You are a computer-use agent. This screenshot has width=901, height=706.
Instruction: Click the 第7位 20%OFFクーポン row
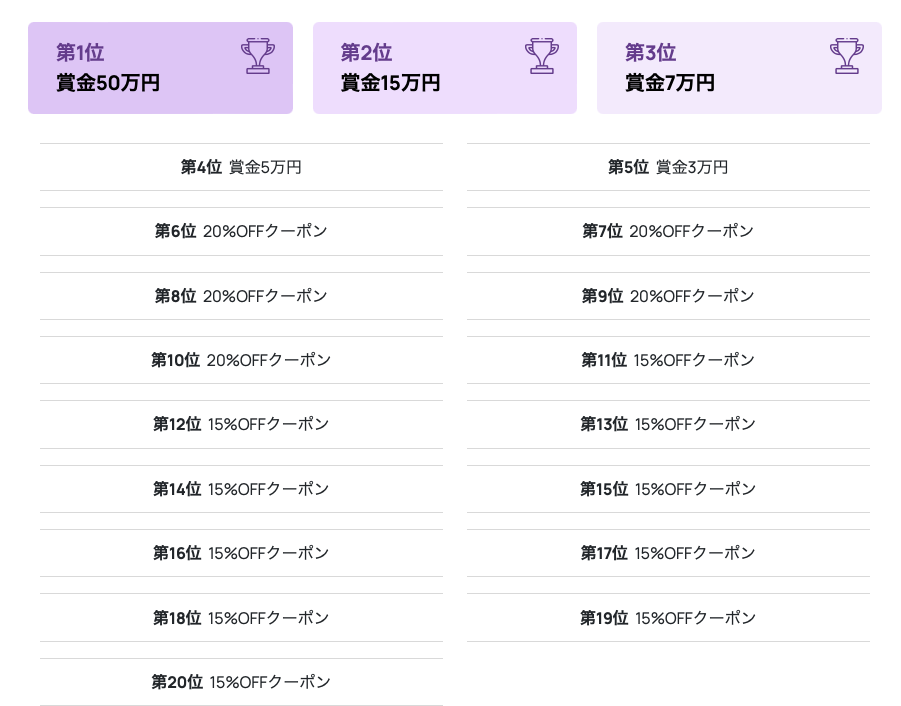coord(668,232)
